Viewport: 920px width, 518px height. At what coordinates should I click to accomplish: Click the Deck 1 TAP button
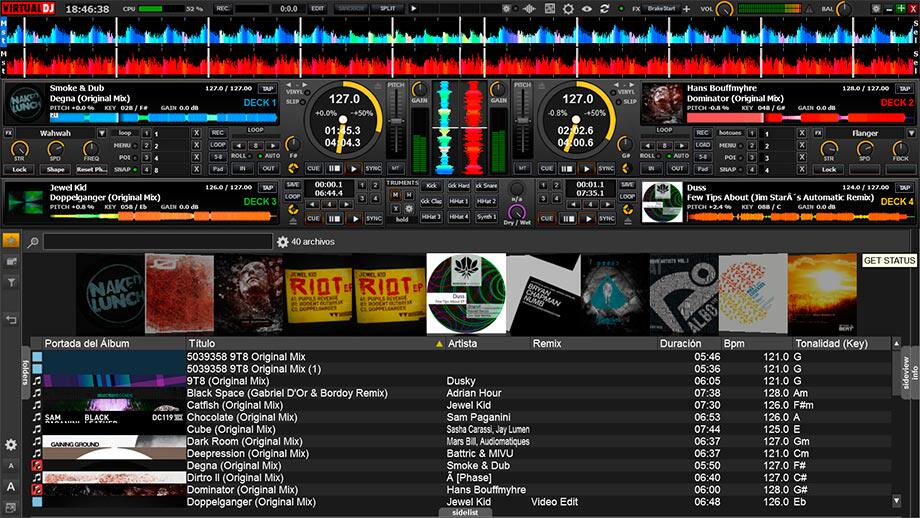click(268, 89)
